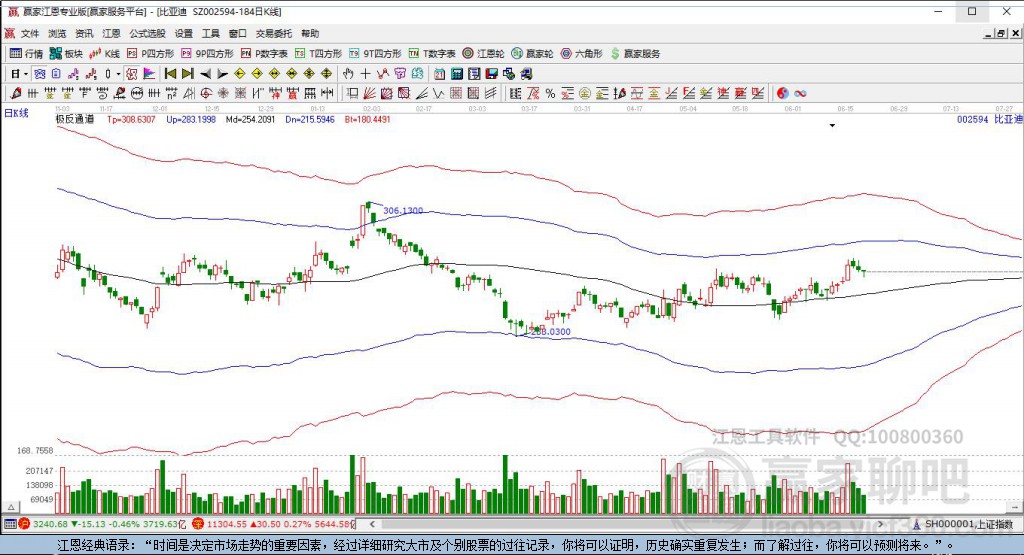Click the yin-yang ball icon

click(782, 93)
